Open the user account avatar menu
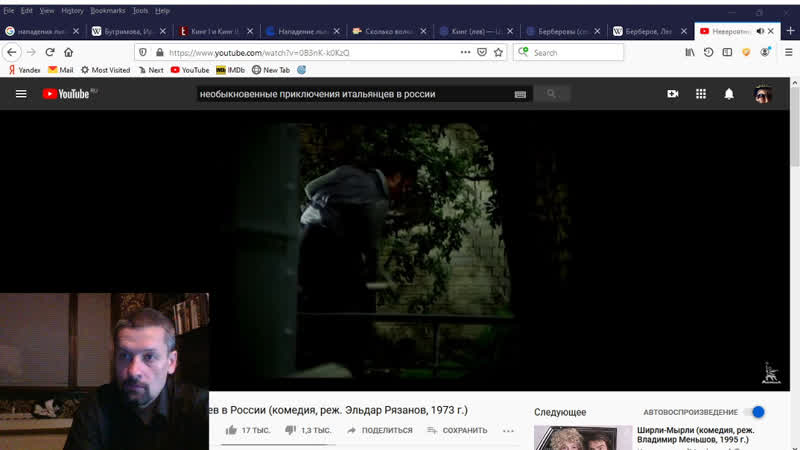 click(763, 94)
